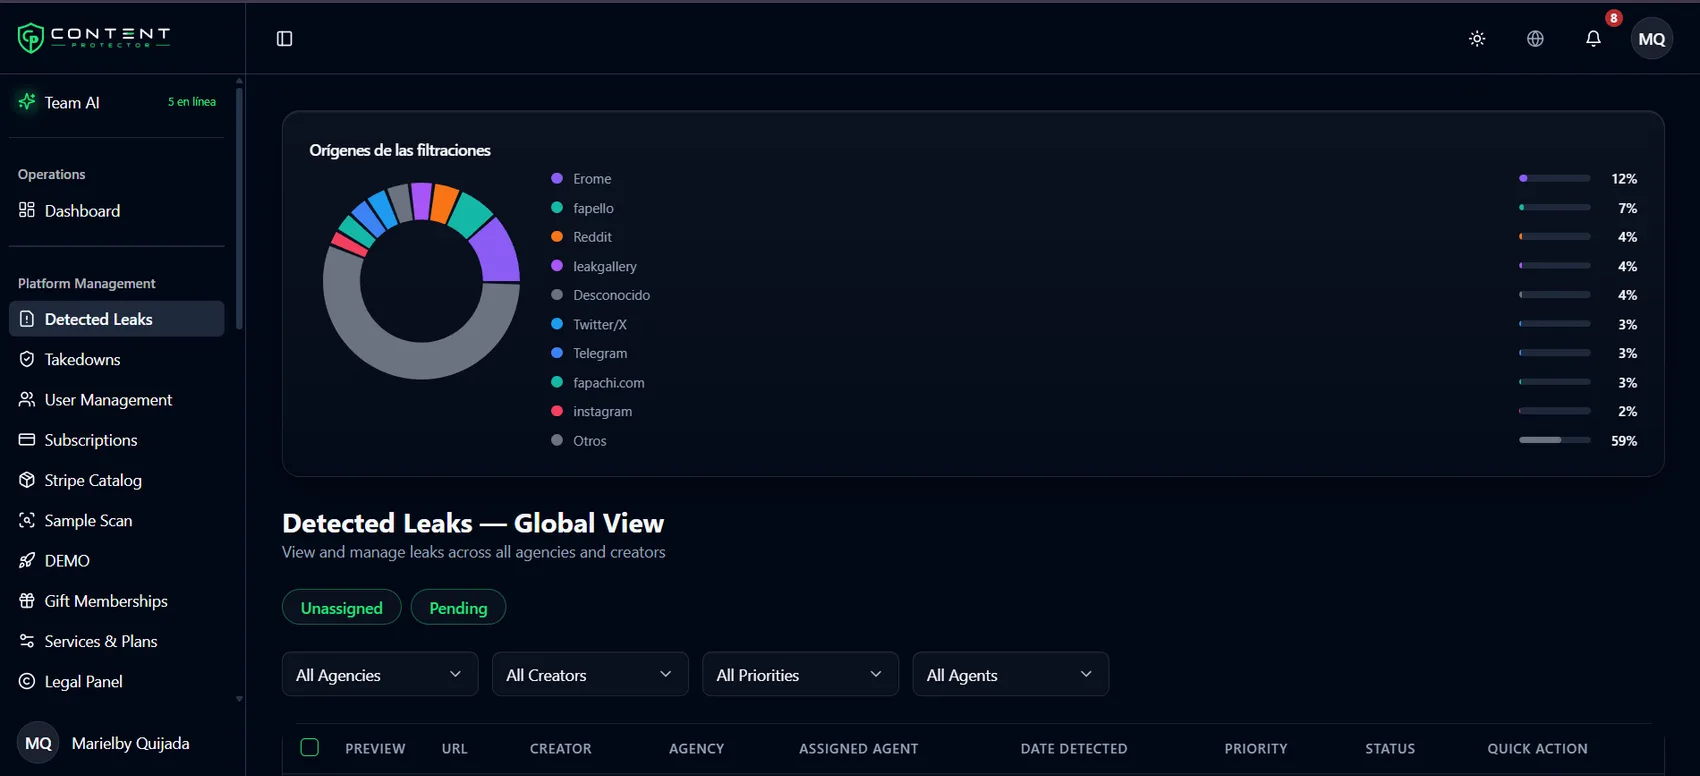The width and height of the screenshot is (1700, 776).
Task: Click the STATUS column header
Action: pos(1390,748)
